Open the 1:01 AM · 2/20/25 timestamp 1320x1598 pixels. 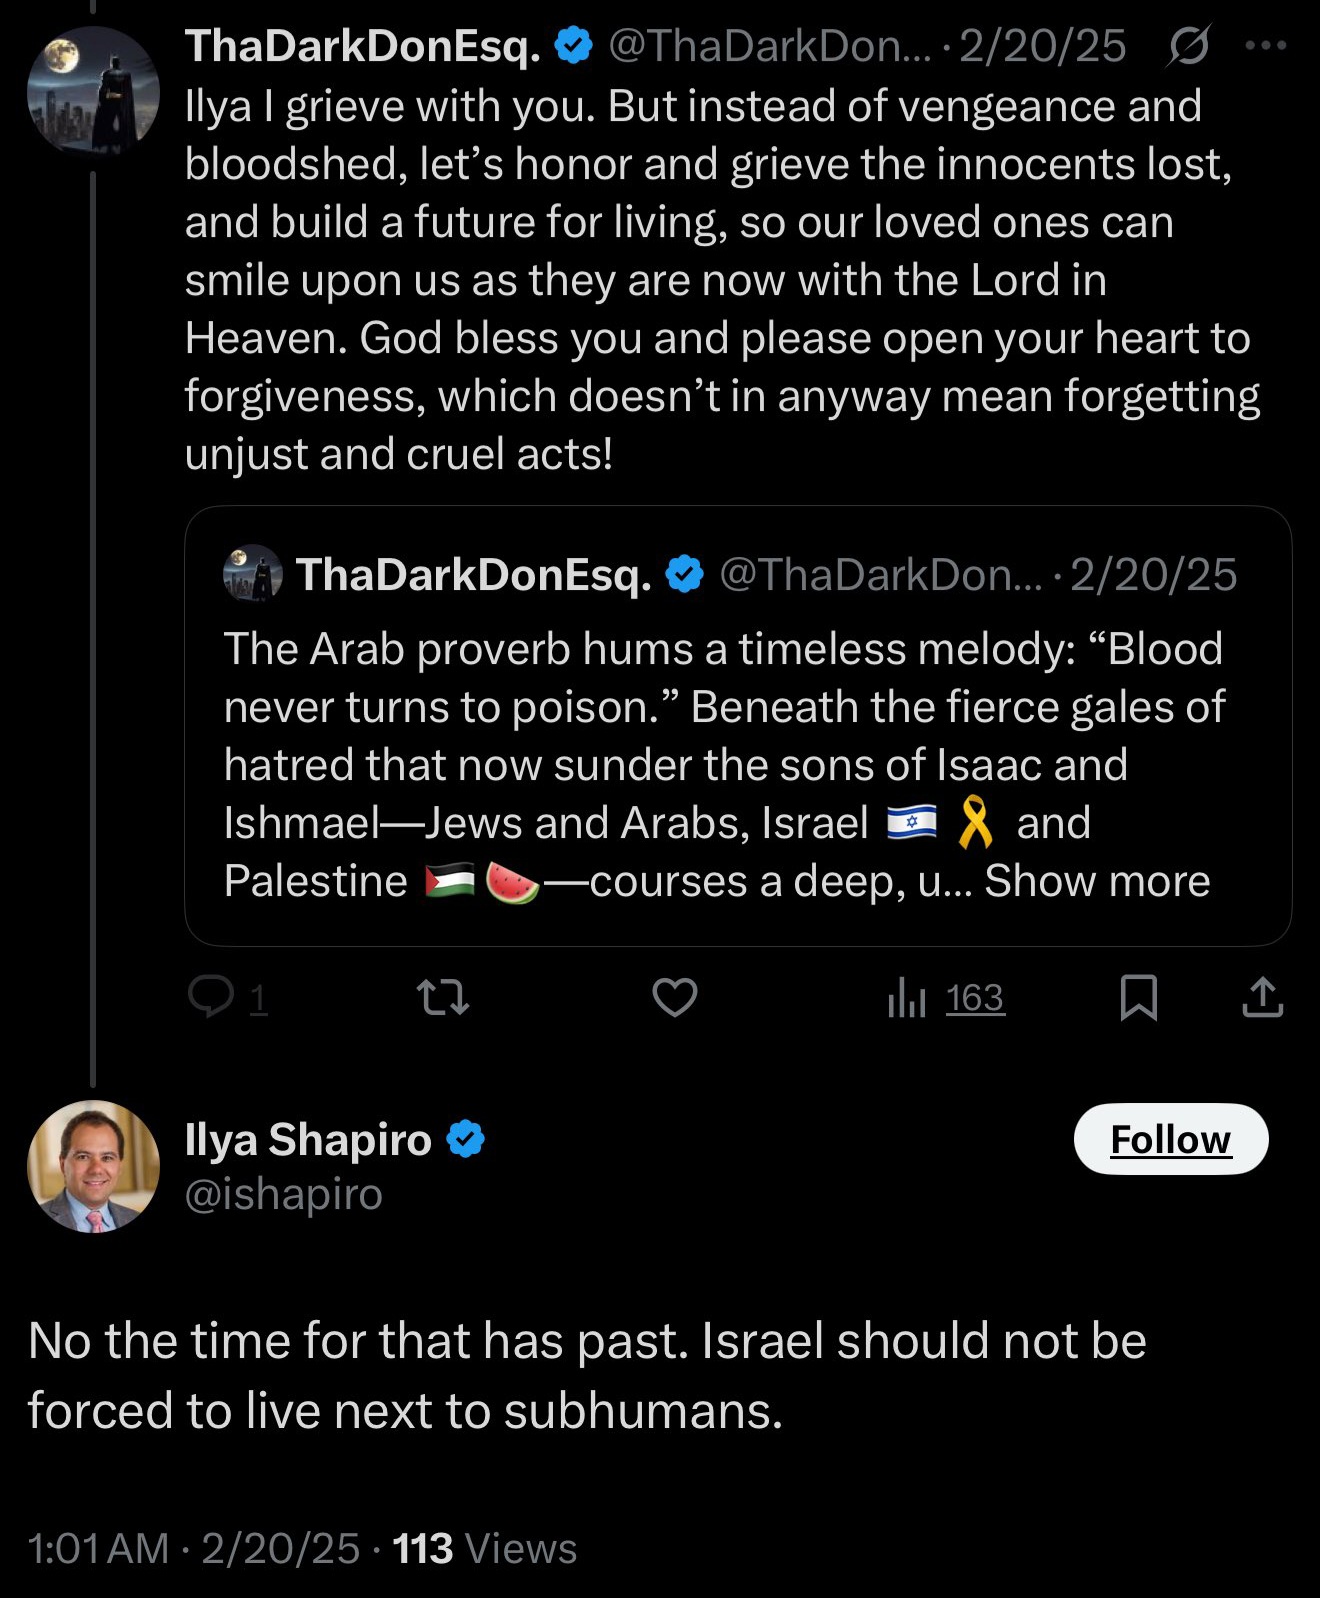tap(194, 1548)
